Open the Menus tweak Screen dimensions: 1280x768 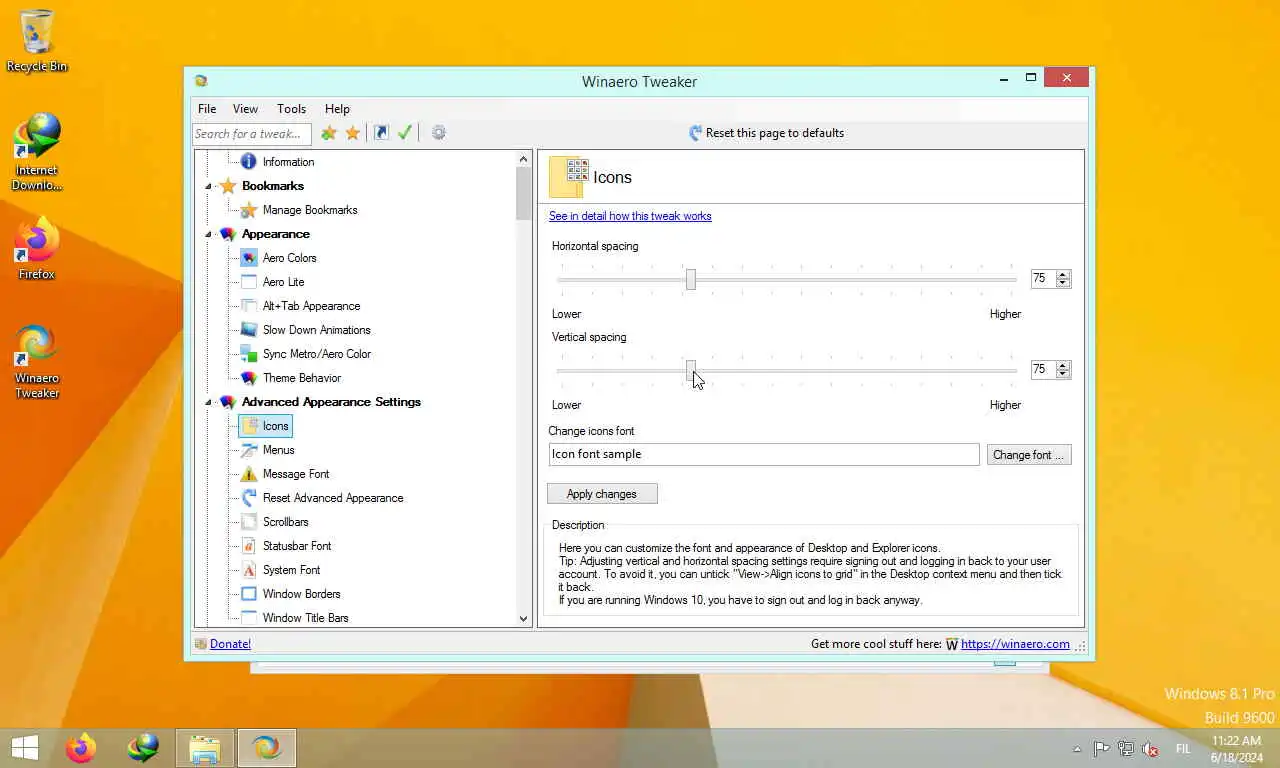(278, 450)
